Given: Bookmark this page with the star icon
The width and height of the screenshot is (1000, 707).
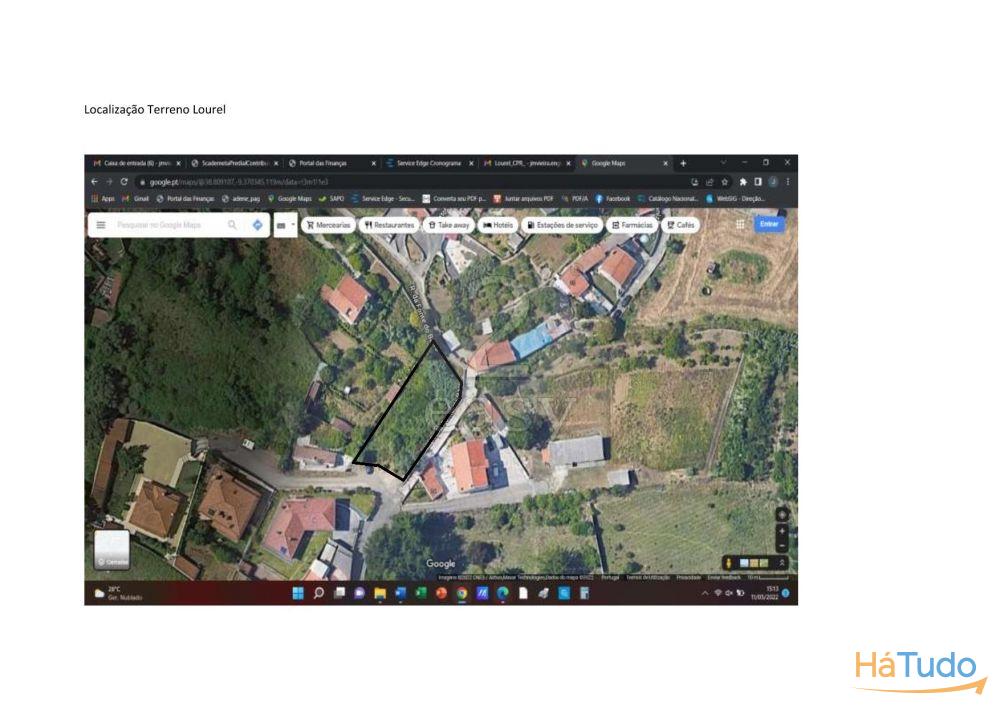Looking at the screenshot, I should (x=724, y=182).
